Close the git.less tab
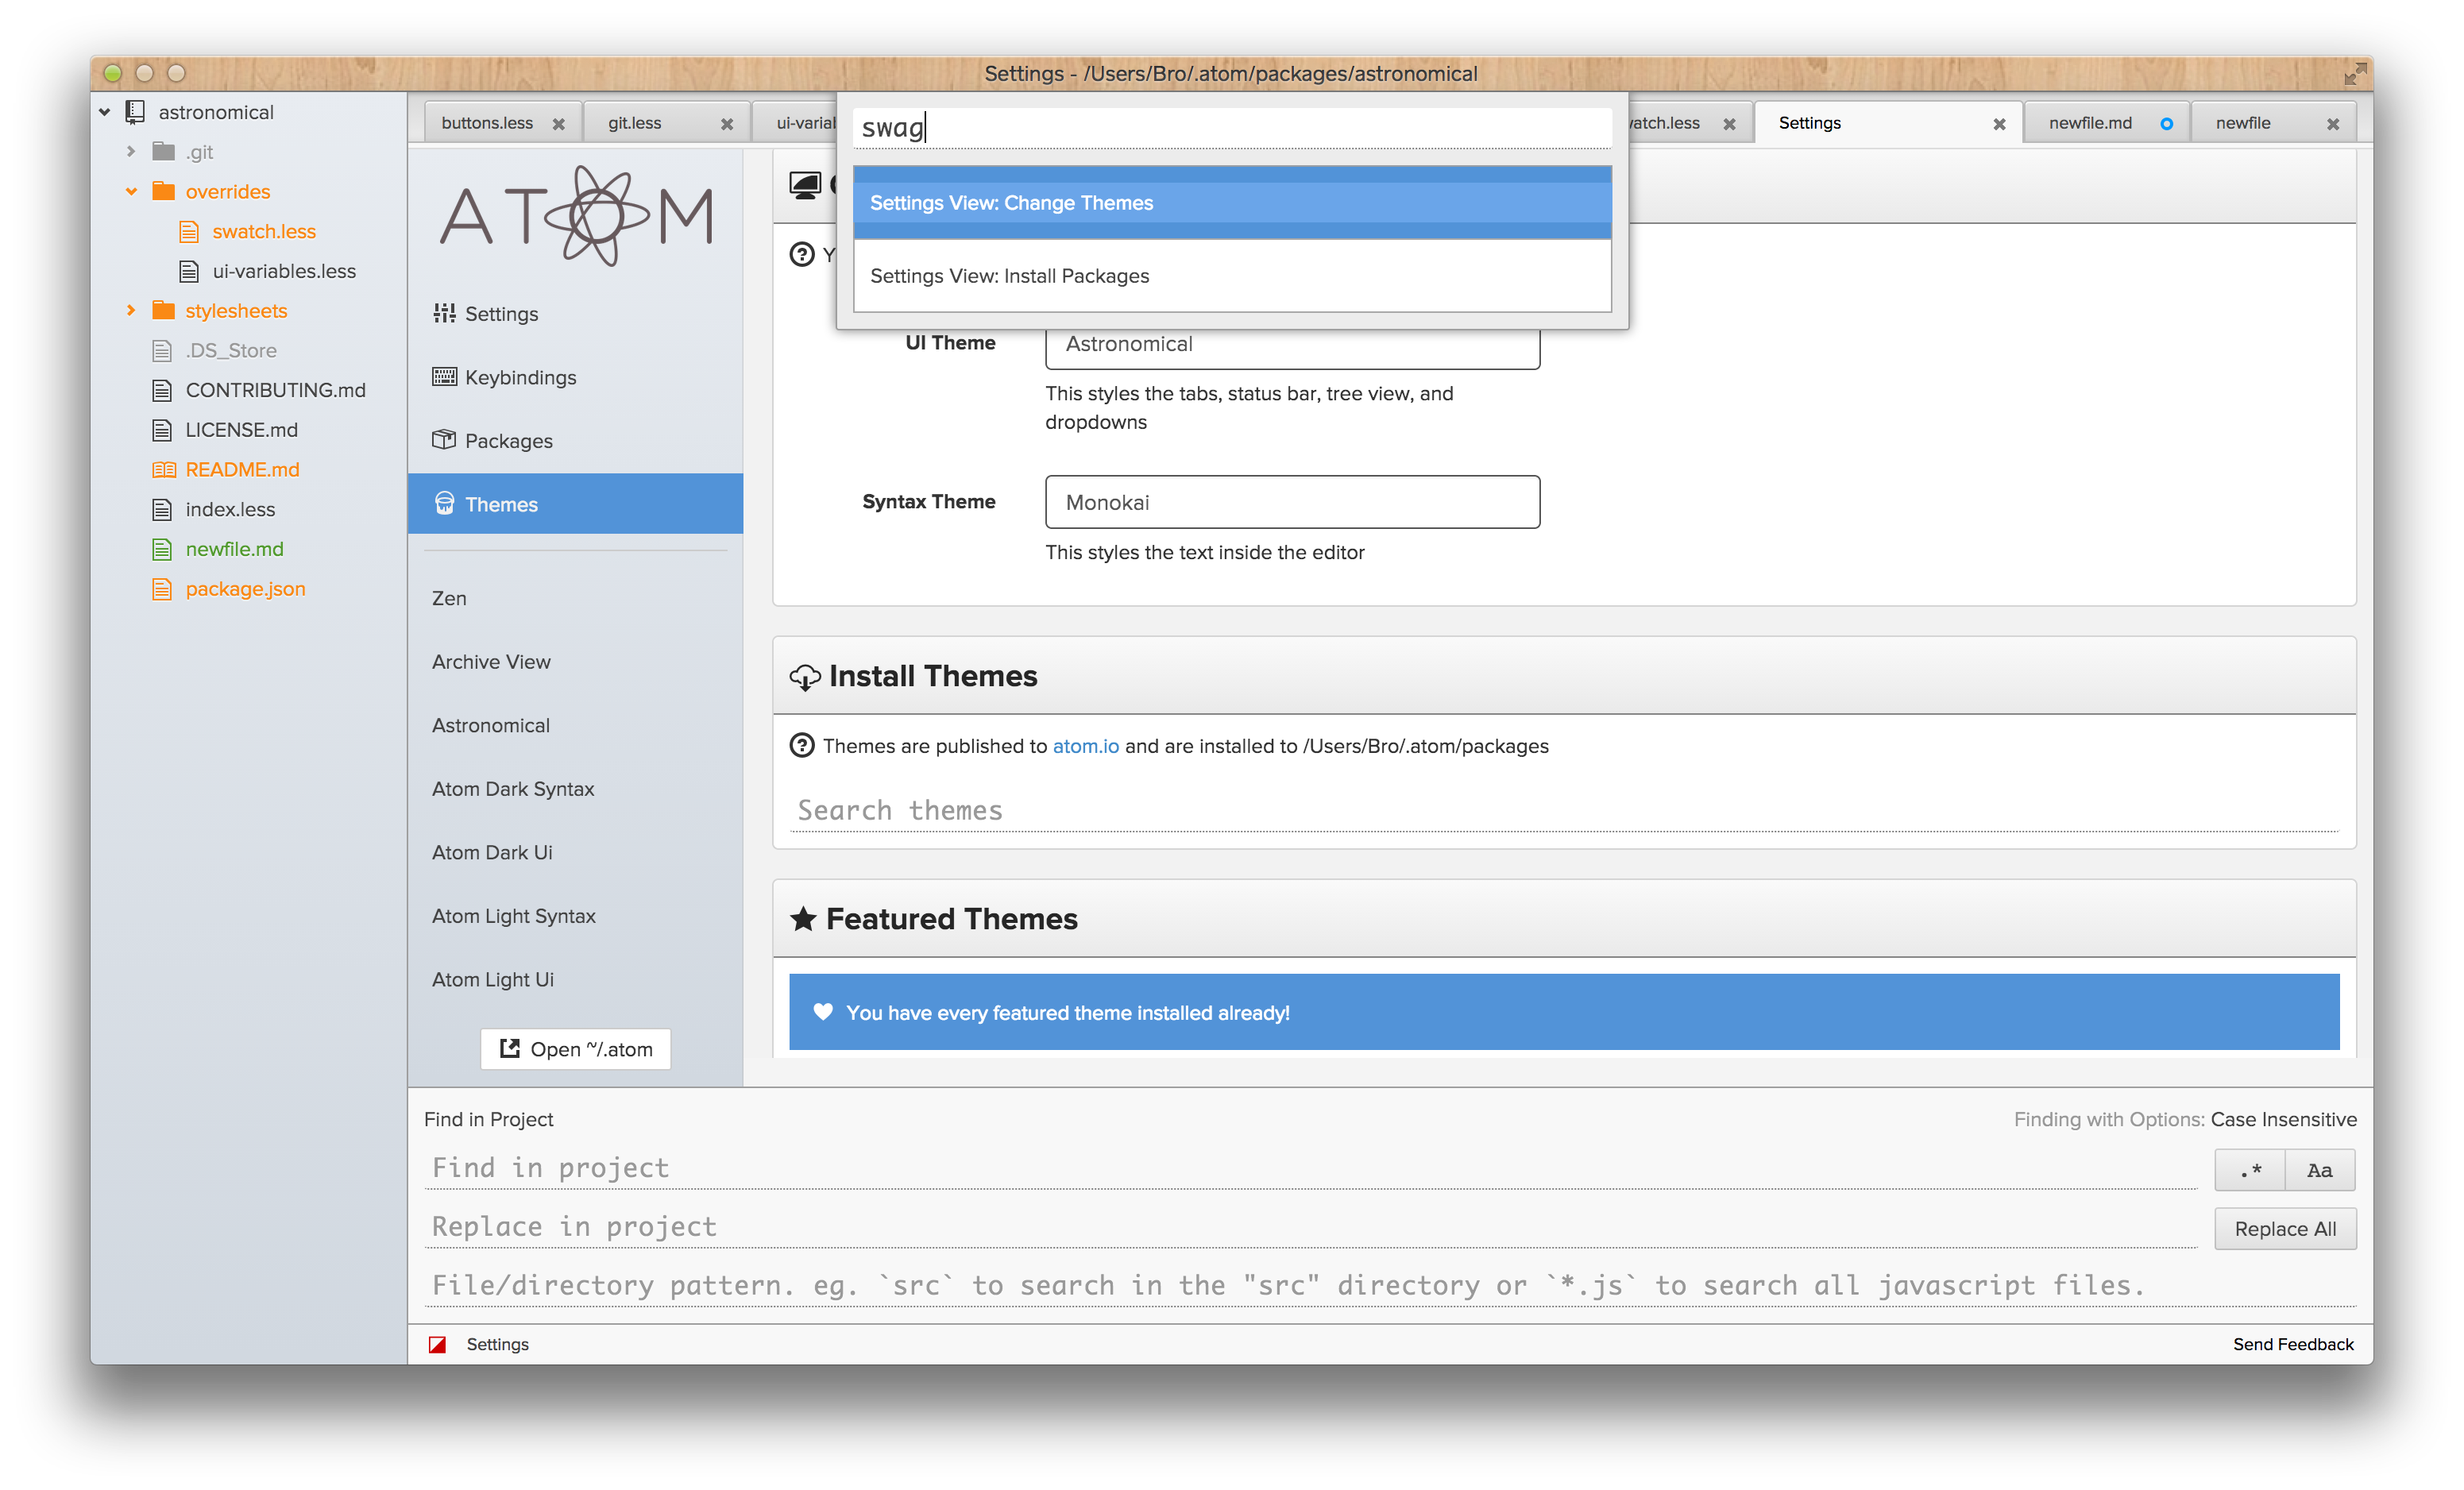 727,124
